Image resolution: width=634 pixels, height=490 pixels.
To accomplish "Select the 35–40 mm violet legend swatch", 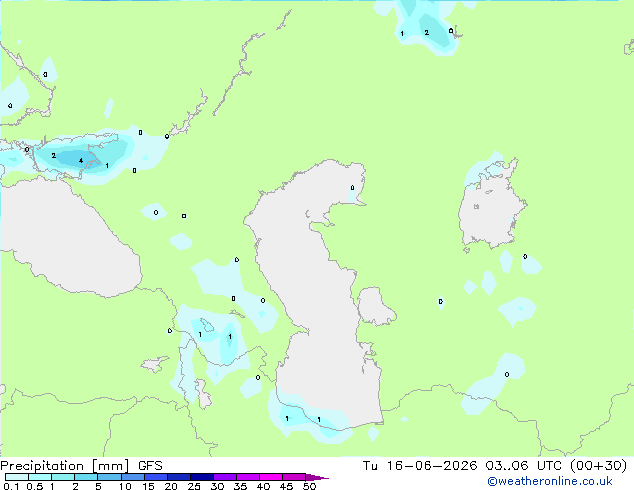I will [x=248, y=477].
